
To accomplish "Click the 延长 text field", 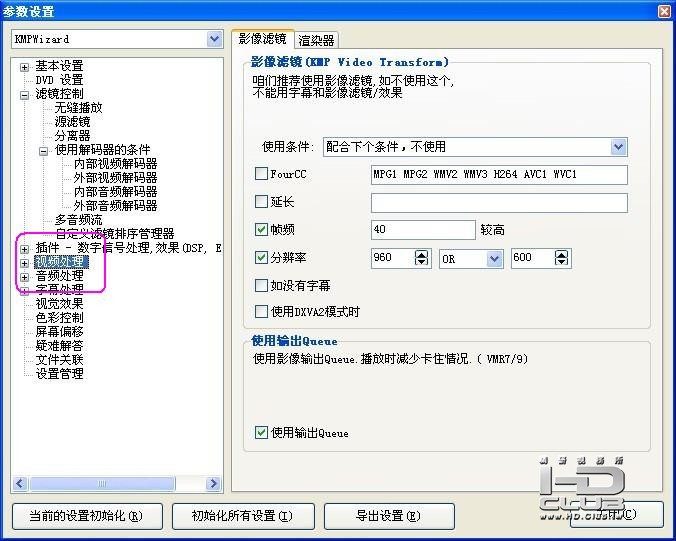I will 499,203.
